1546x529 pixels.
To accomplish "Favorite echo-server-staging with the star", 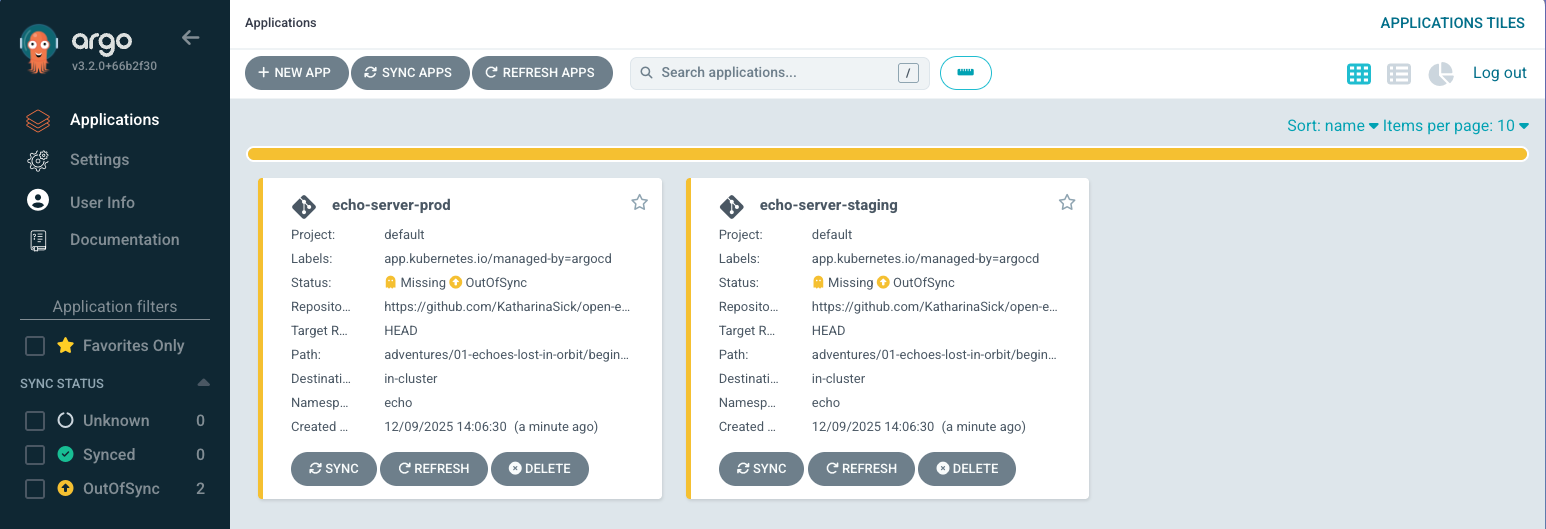I will [1067, 202].
